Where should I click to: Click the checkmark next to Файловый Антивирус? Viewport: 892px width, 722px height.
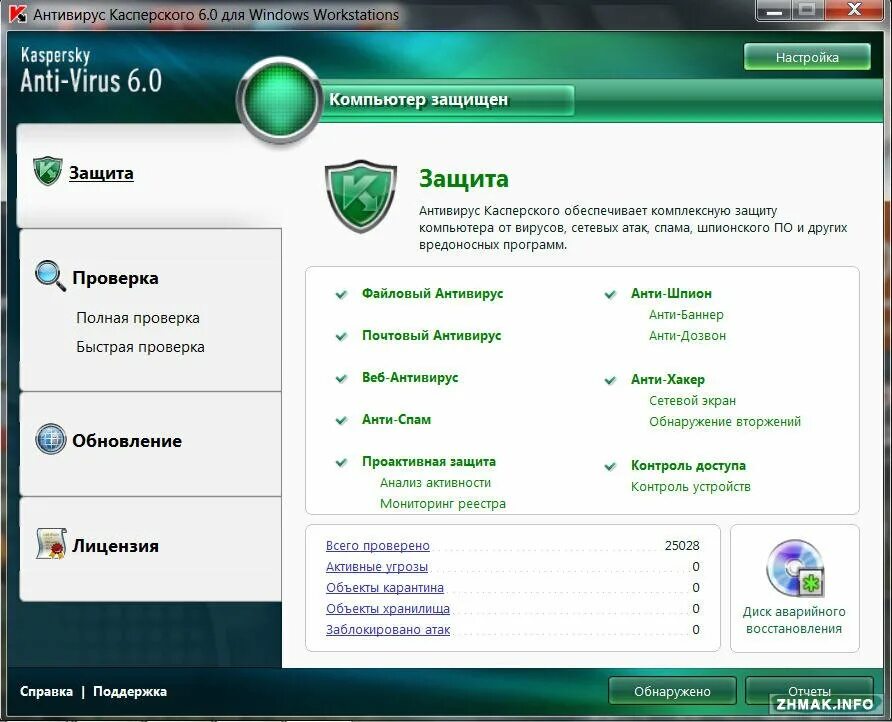(341, 295)
